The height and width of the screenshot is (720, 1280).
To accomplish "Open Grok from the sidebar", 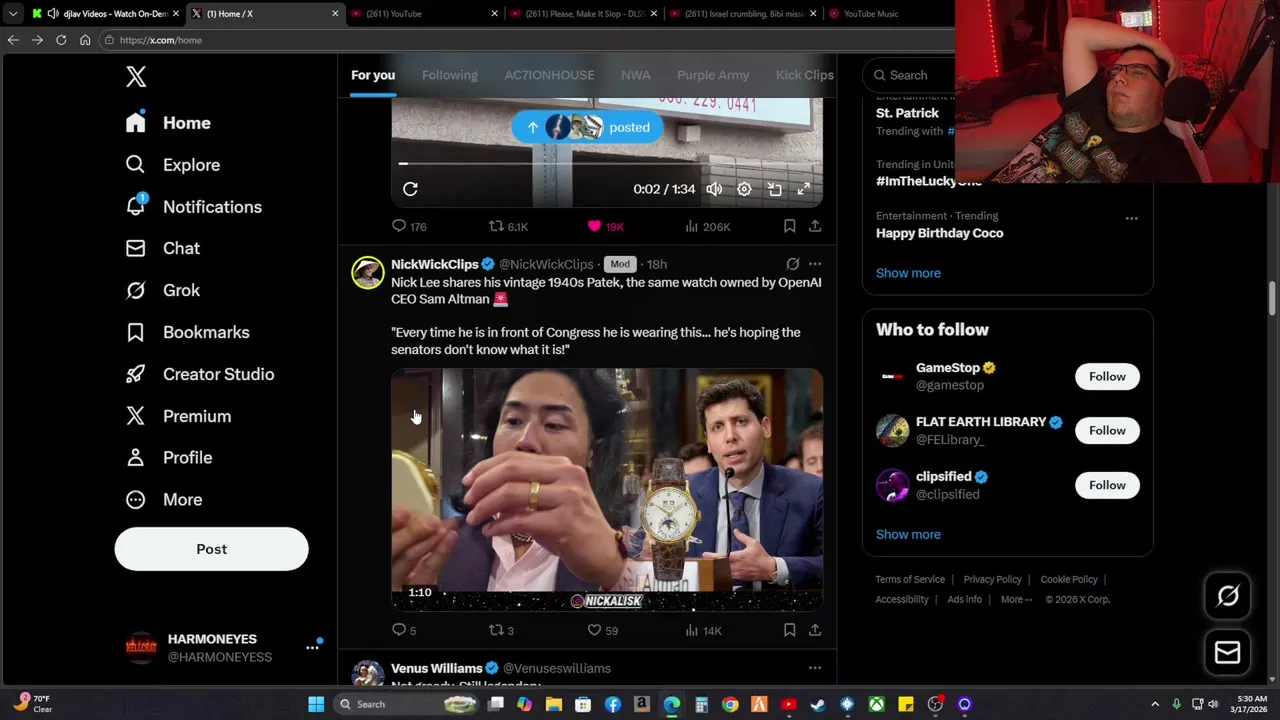I will point(163,290).
